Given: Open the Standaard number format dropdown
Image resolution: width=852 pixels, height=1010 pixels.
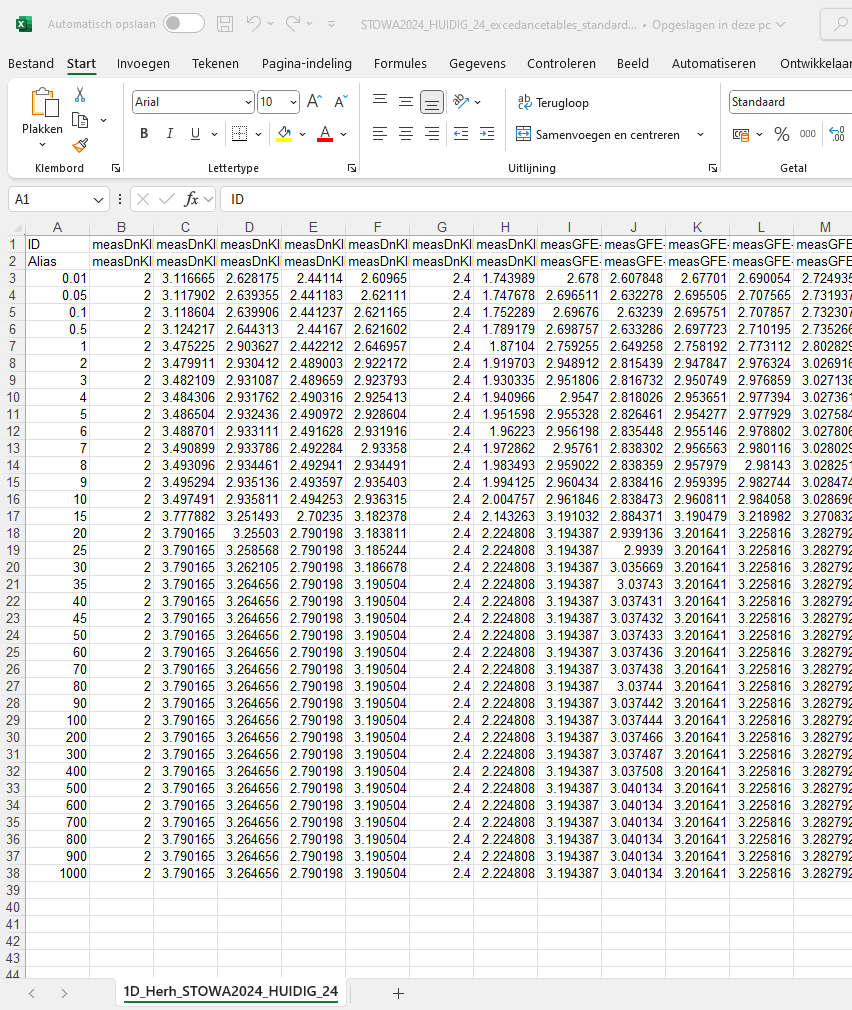Looking at the screenshot, I should click(791, 102).
